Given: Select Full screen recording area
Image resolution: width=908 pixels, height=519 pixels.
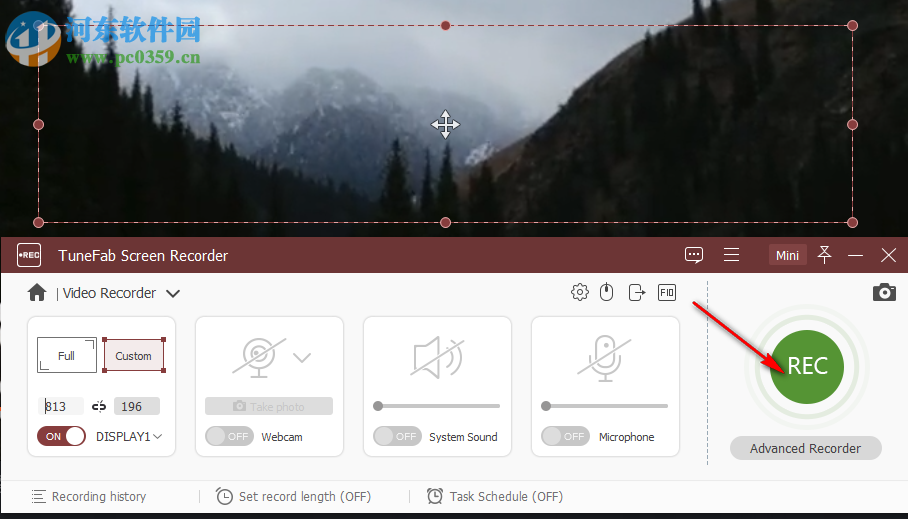Looking at the screenshot, I should click(67, 355).
